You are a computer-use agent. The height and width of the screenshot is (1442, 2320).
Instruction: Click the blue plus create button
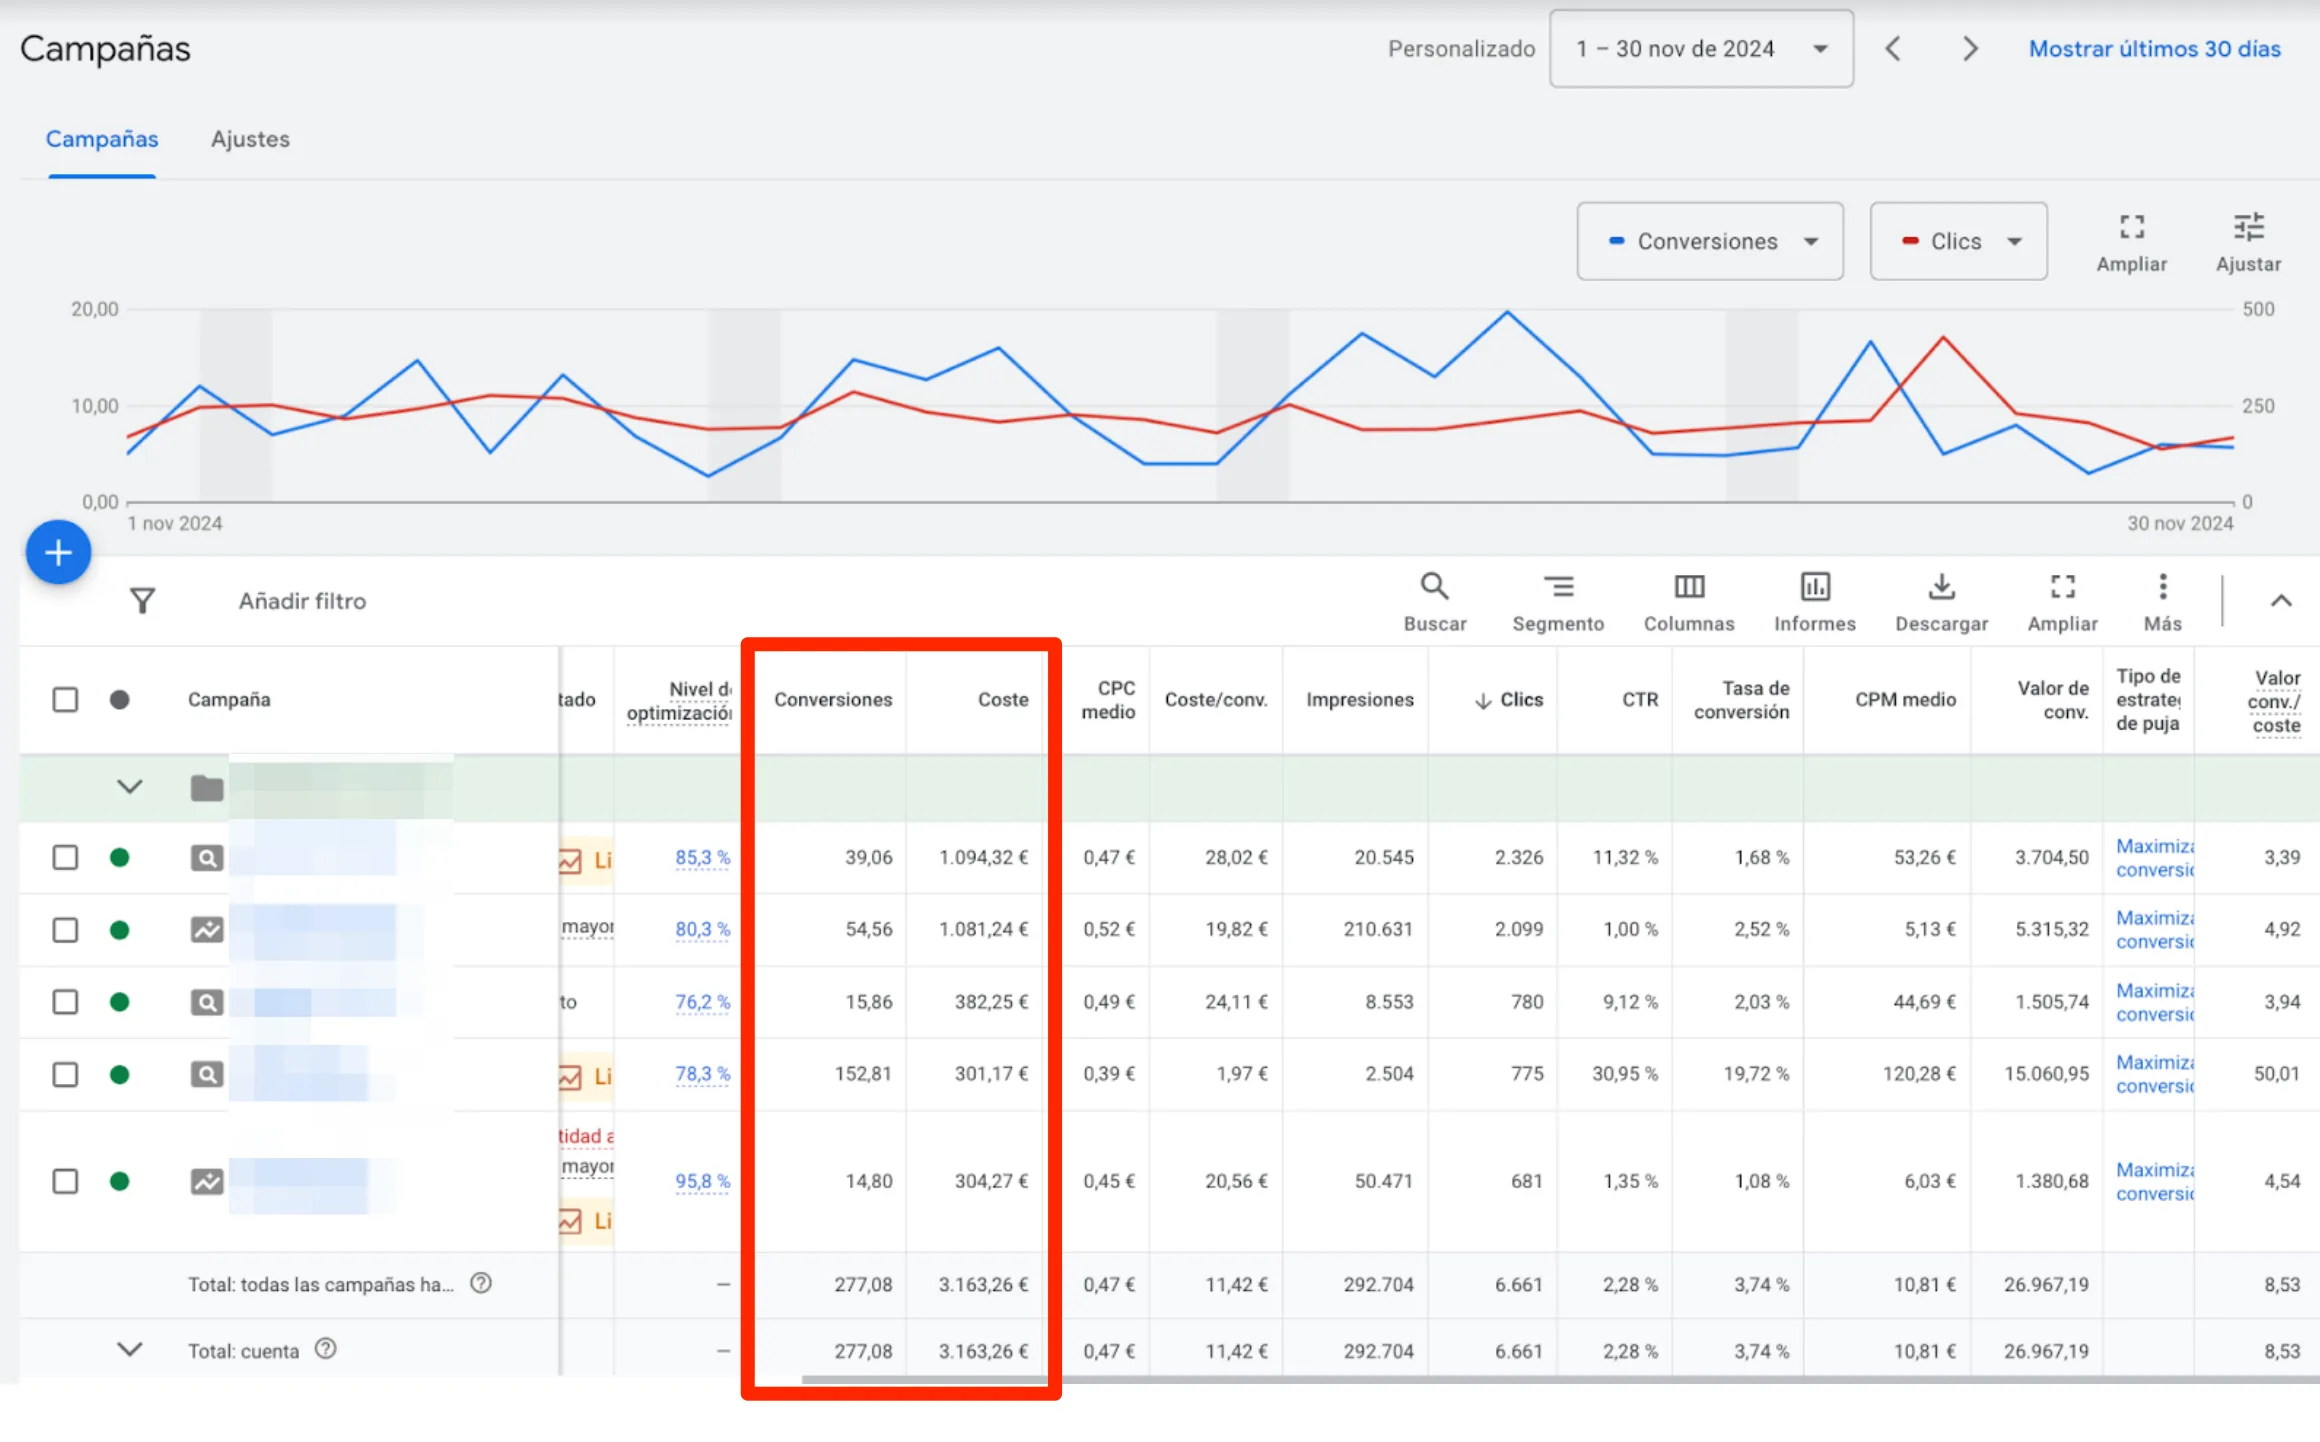click(x=58, y=552)
